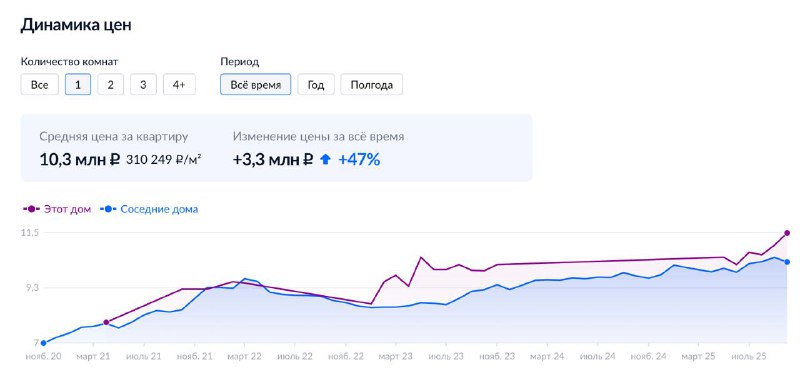Select the 1-room filter button
The height and width of the screenshot is (382, 800).
point(78,85)
